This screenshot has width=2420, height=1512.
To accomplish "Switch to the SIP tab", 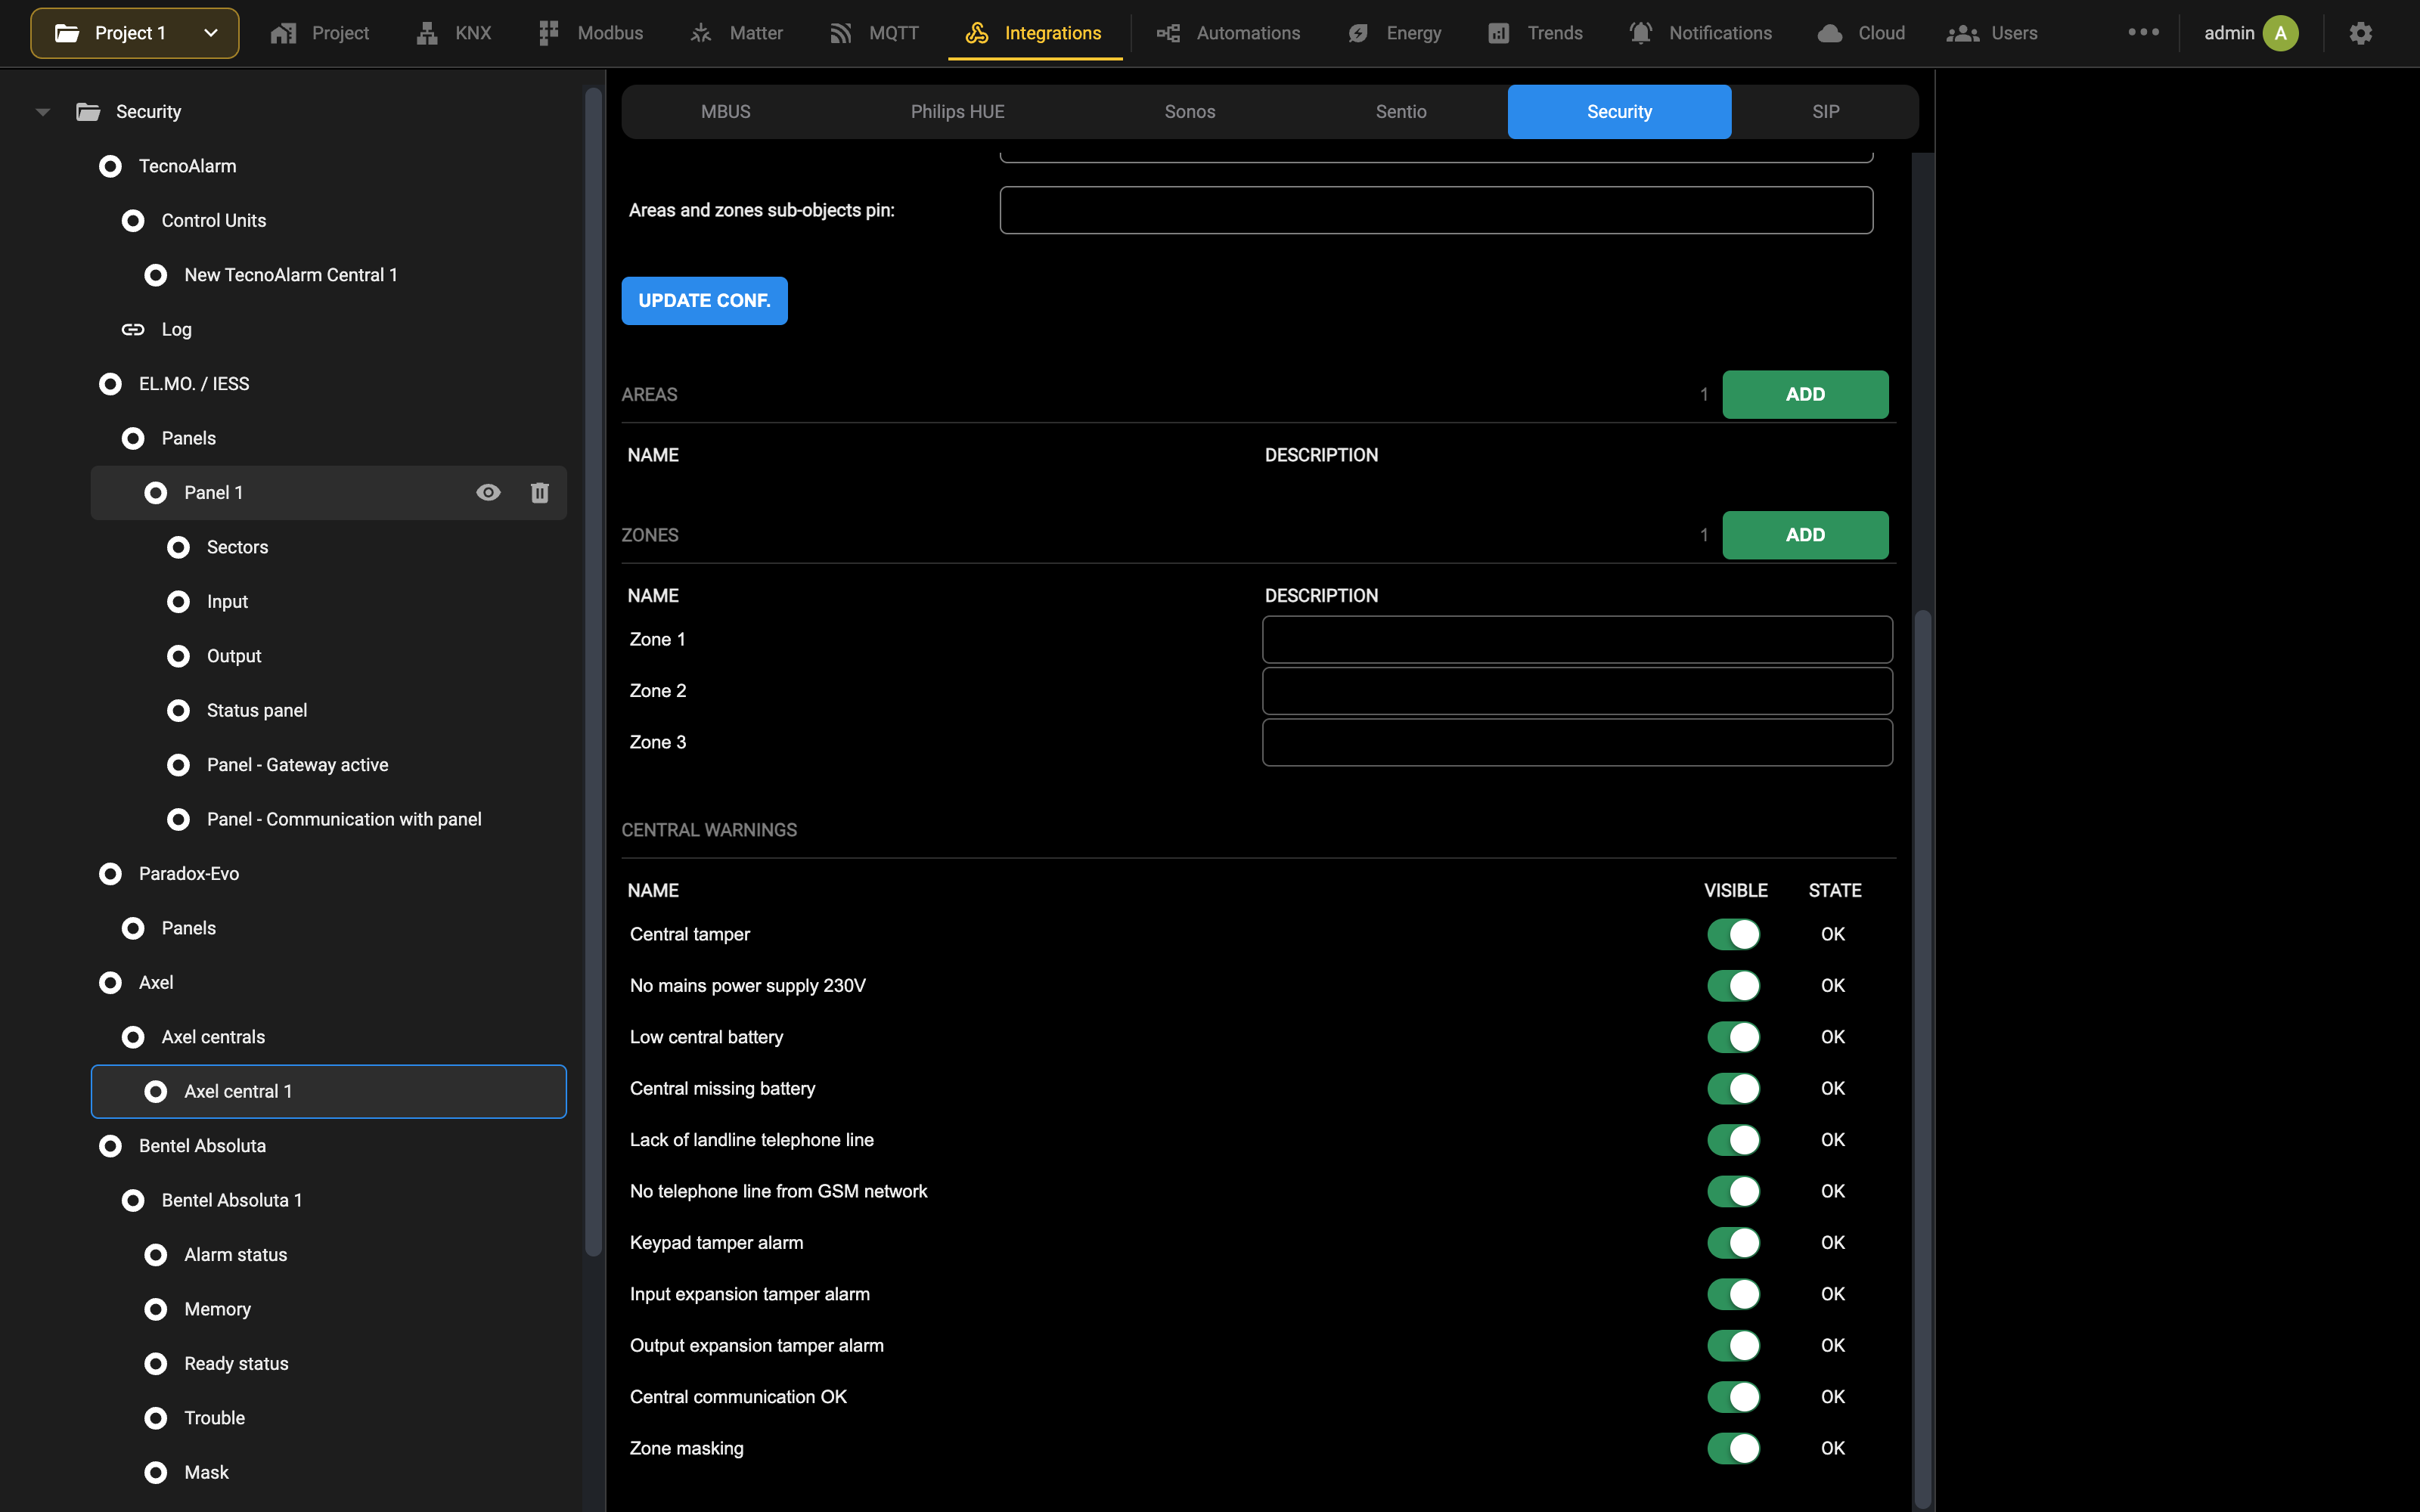I will pos(1826,112).
